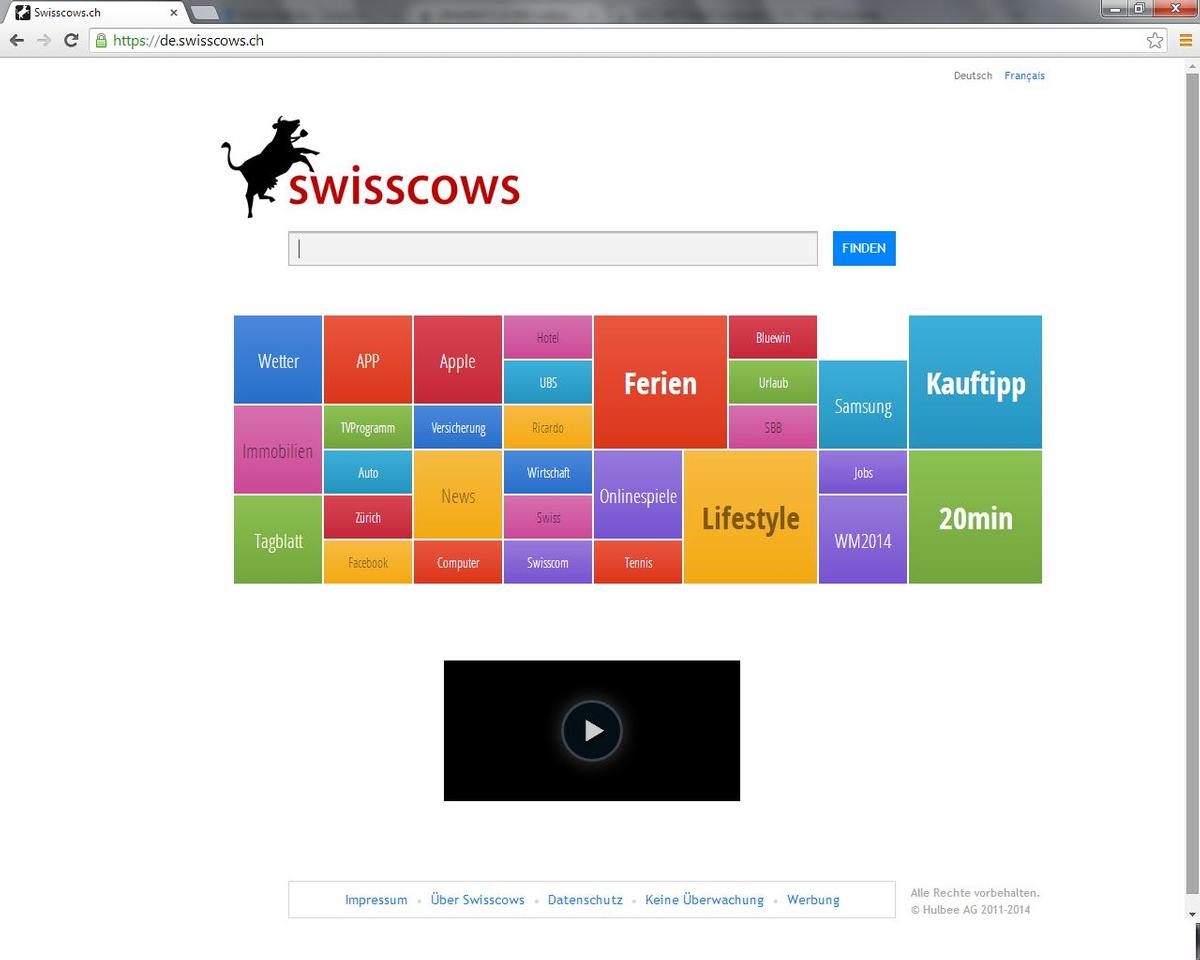Select the Lifestyle tile
The width and height of the screenshot is (1200, 960).
(750, 518)
